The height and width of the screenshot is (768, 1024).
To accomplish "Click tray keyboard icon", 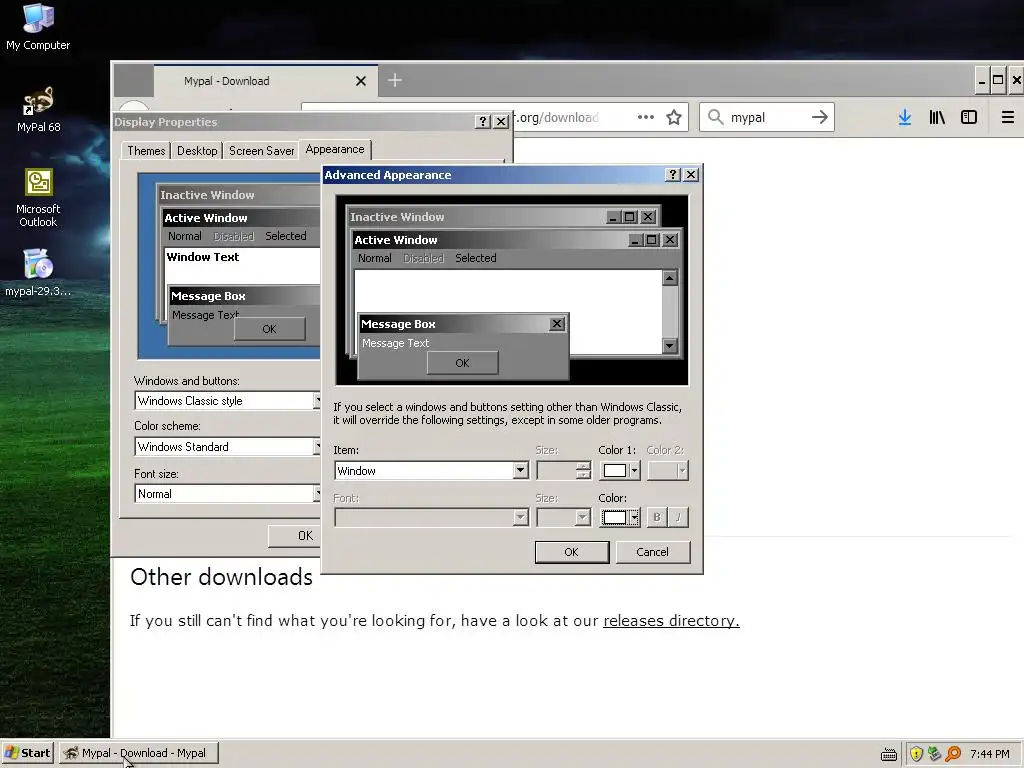I will 889,754.
